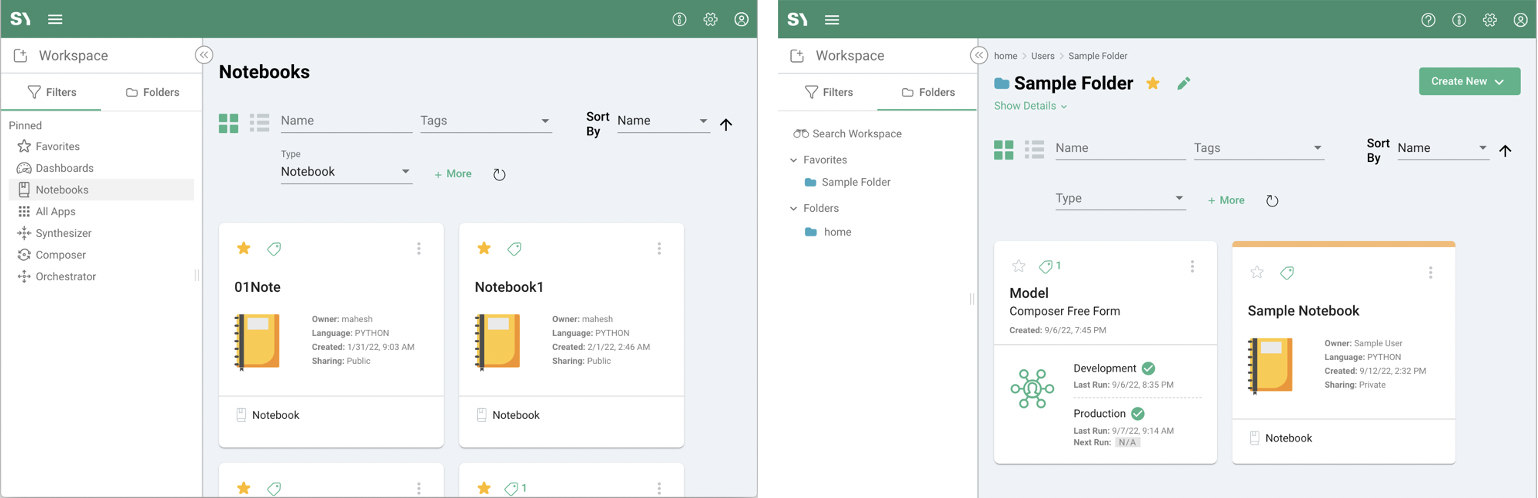
Task: Open the three-dot menu on 01Note card
Action: point(419,249)
